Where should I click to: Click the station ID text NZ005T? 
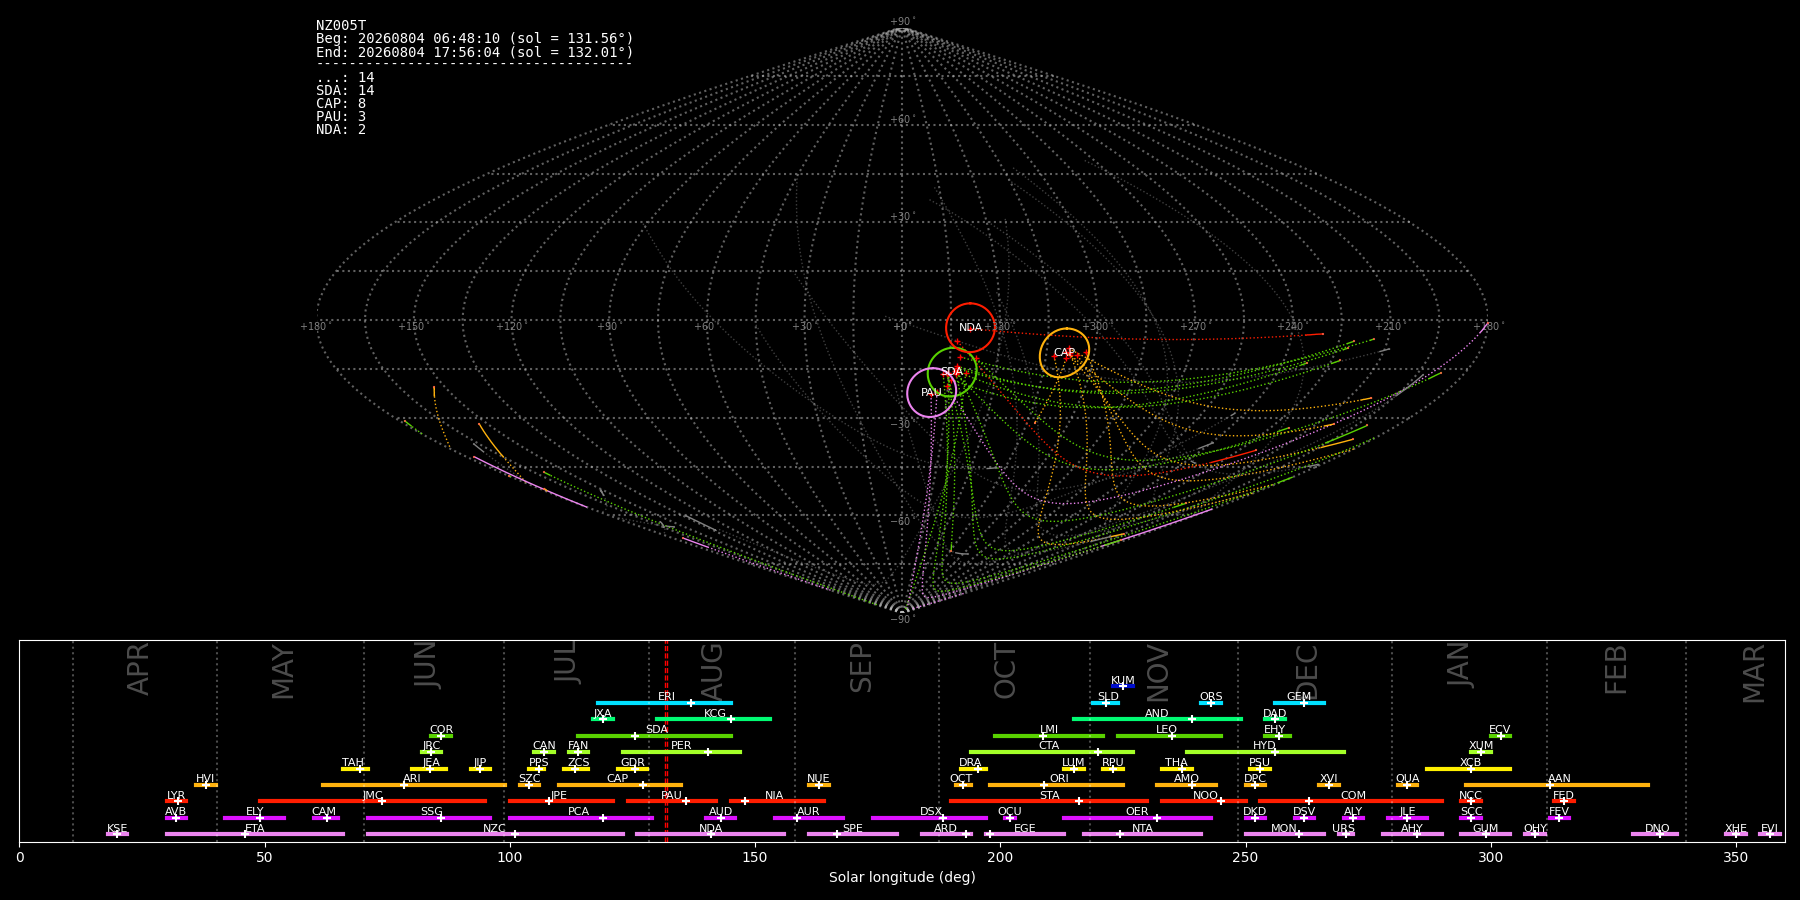(341, 26)
